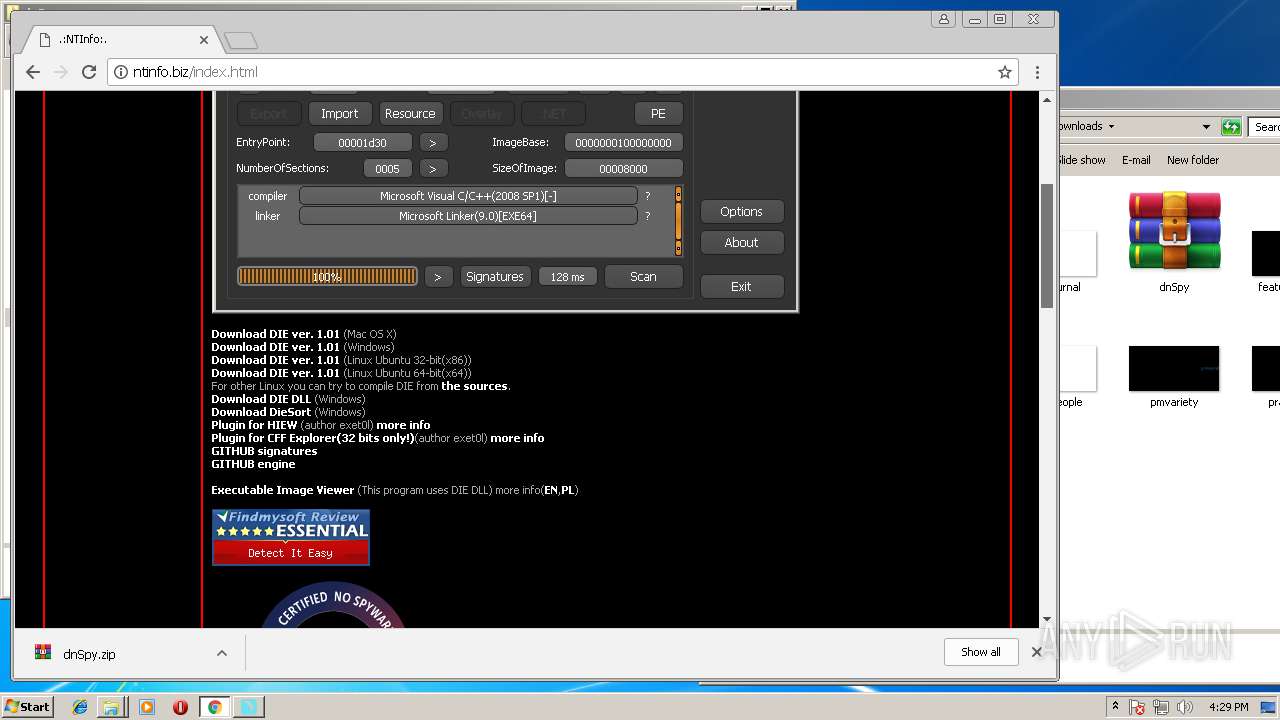Screen dimensions: 1280x720
Task: Open GITHUB signatures link
Action: click(264, 451)
